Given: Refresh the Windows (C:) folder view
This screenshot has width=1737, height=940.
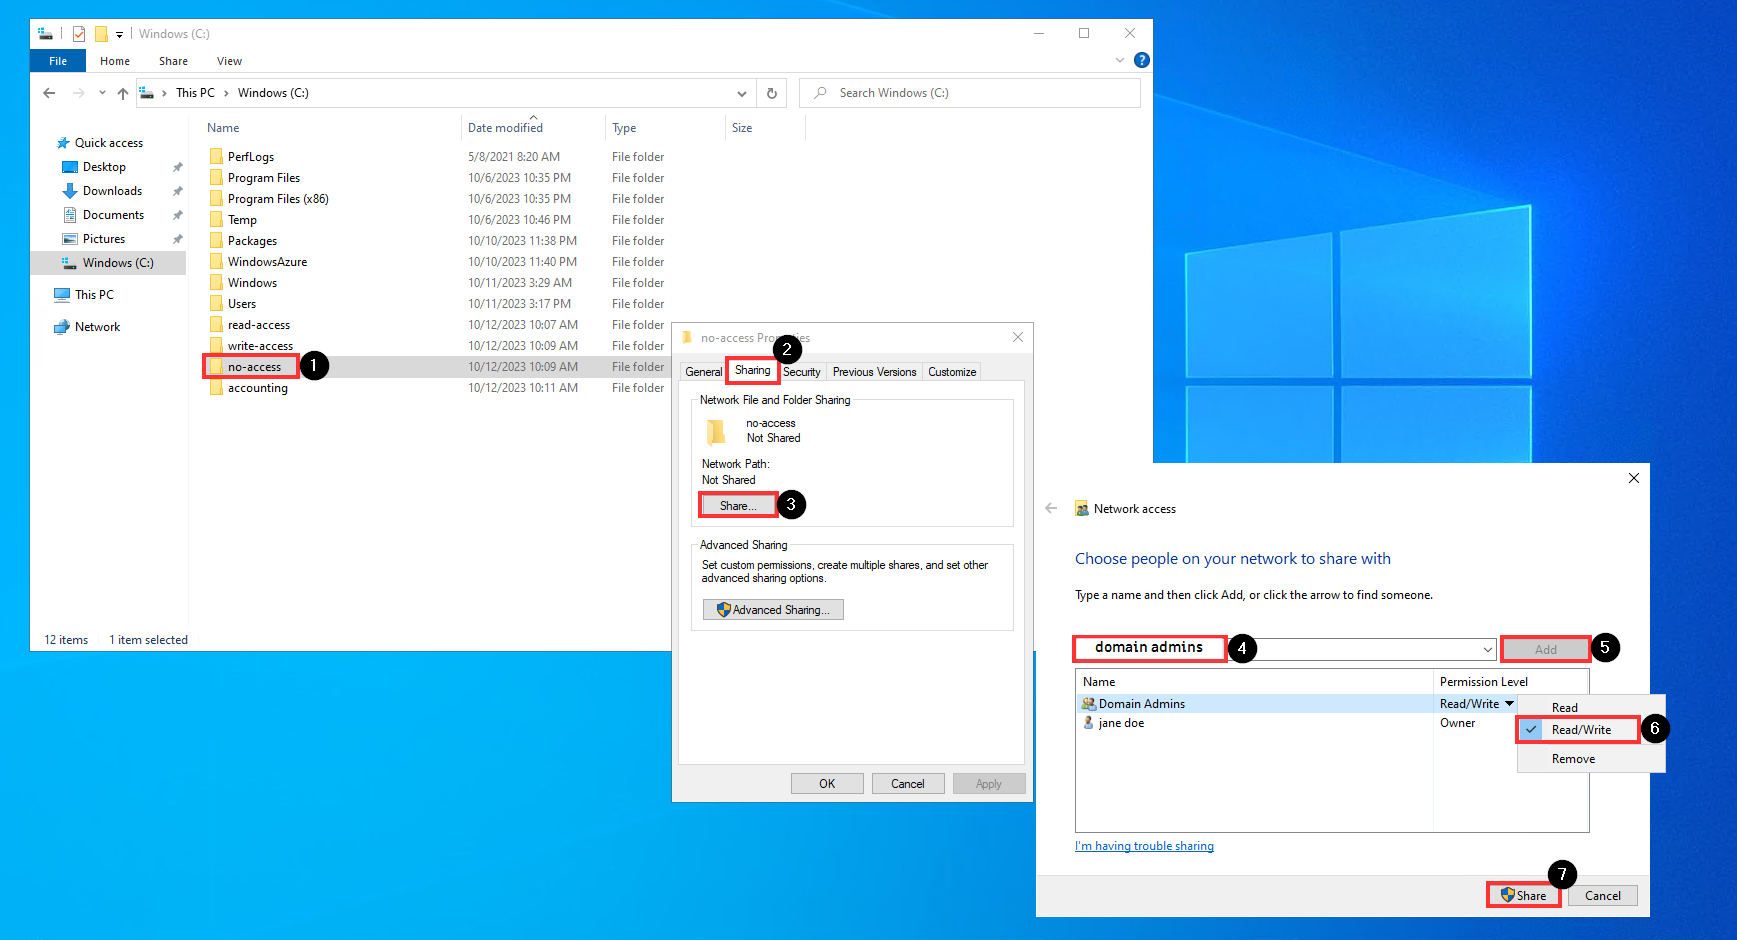Looking at the screenshot, I should 772,93.
